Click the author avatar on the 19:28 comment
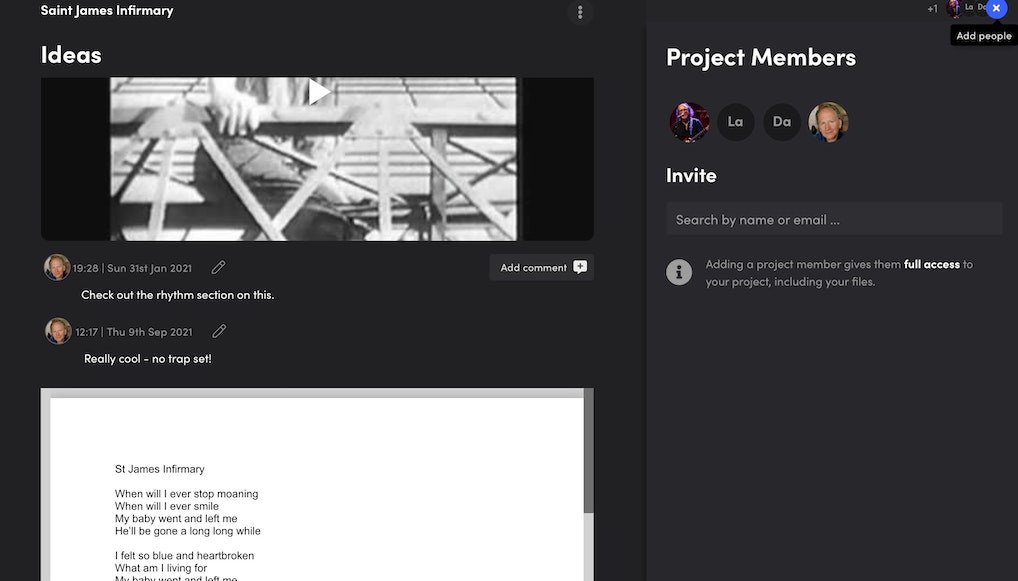 [57, 267]
